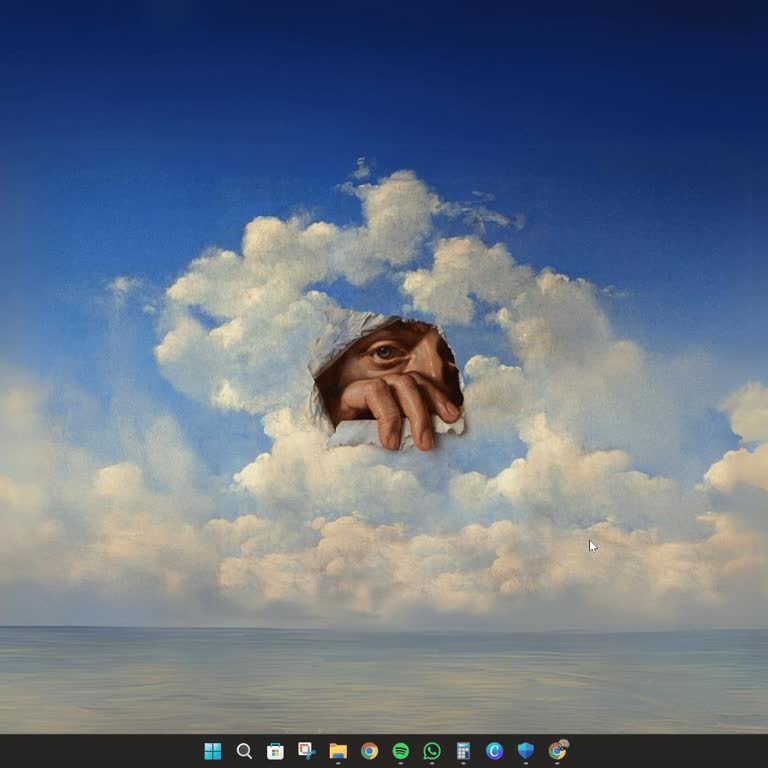Image resolution: width=768 pixels, height=768 pixels.
Task: Open Spotify from taskbar
Action: pyautogui.click(x=401, y=751)
